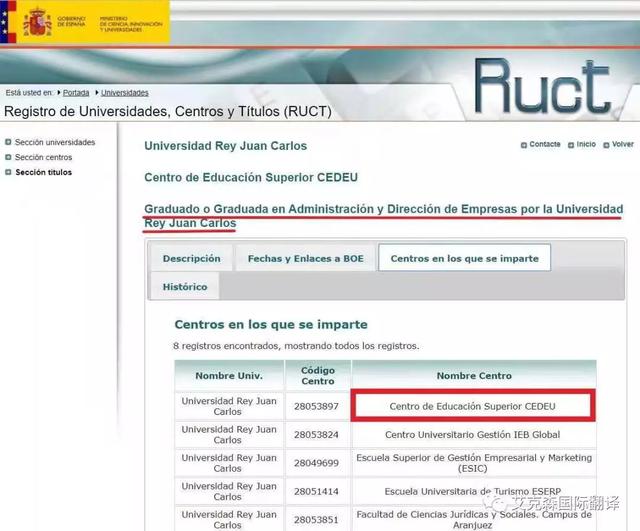Click the bullet icon beside Sección títulos
Image resolution: width=640 pixels, height=531 pixels.
pos(8,172)
